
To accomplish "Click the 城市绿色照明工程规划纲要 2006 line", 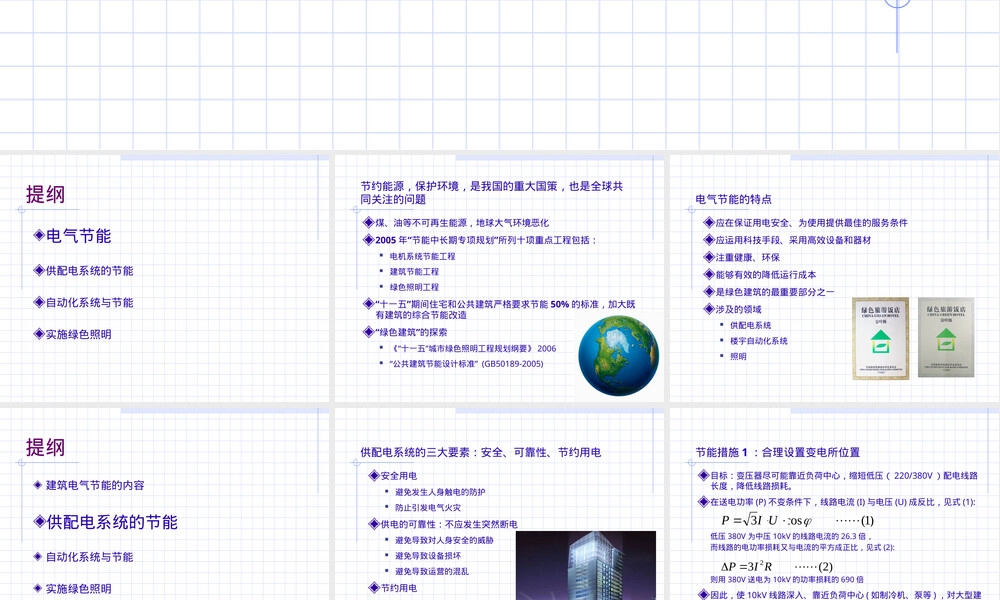I will pyautogui.click(x=471, y=348).
